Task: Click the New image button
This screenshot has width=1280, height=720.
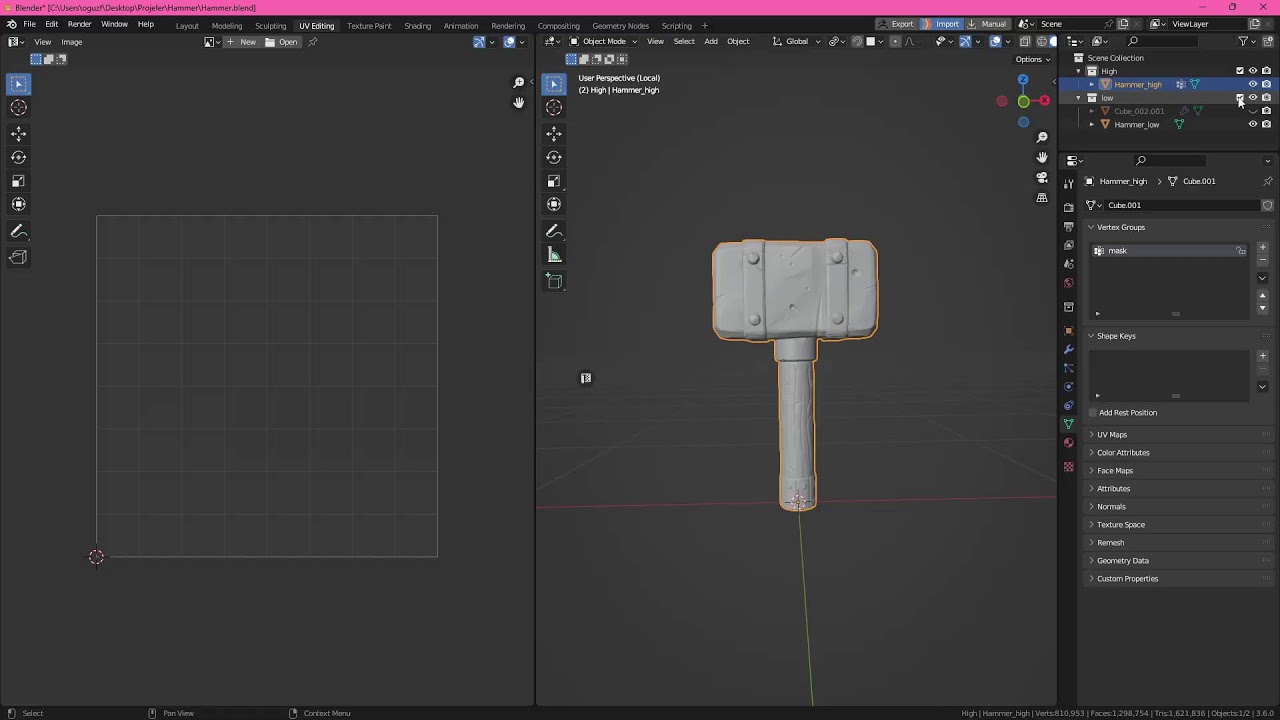Action: tap(241, 42)
